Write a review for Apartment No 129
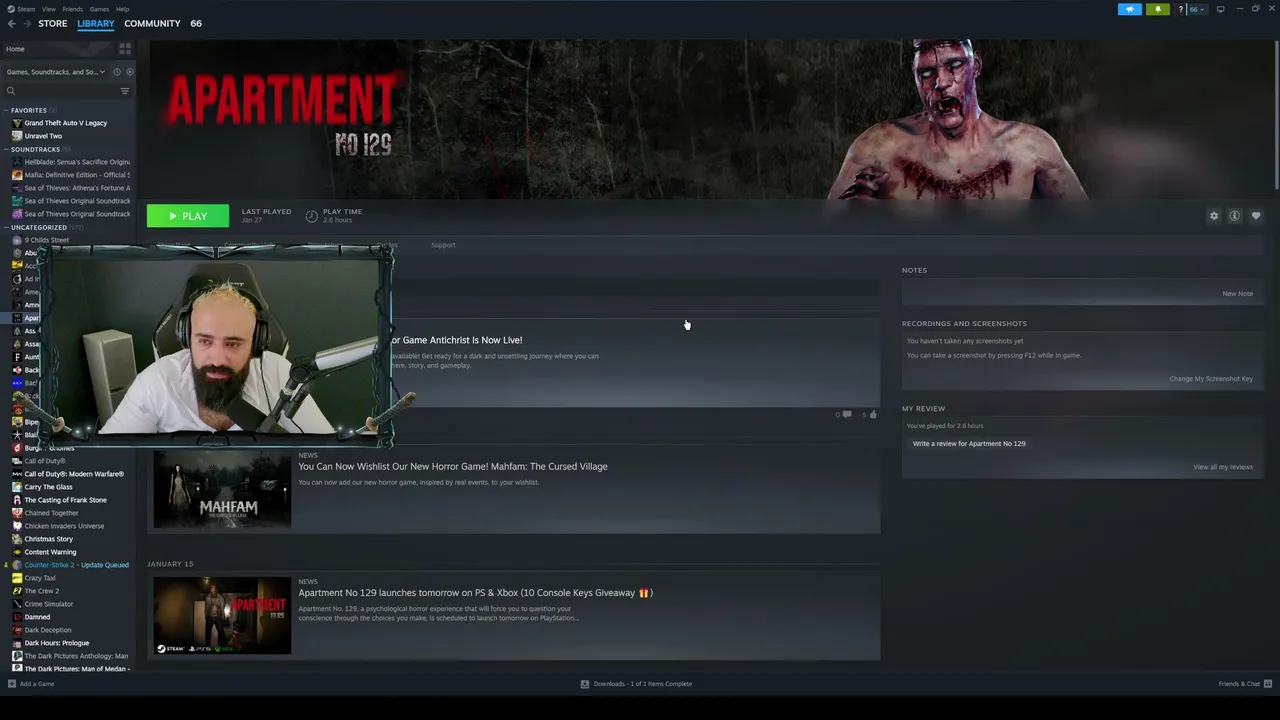The image size is (1280, 720). (x=969, y=444)
